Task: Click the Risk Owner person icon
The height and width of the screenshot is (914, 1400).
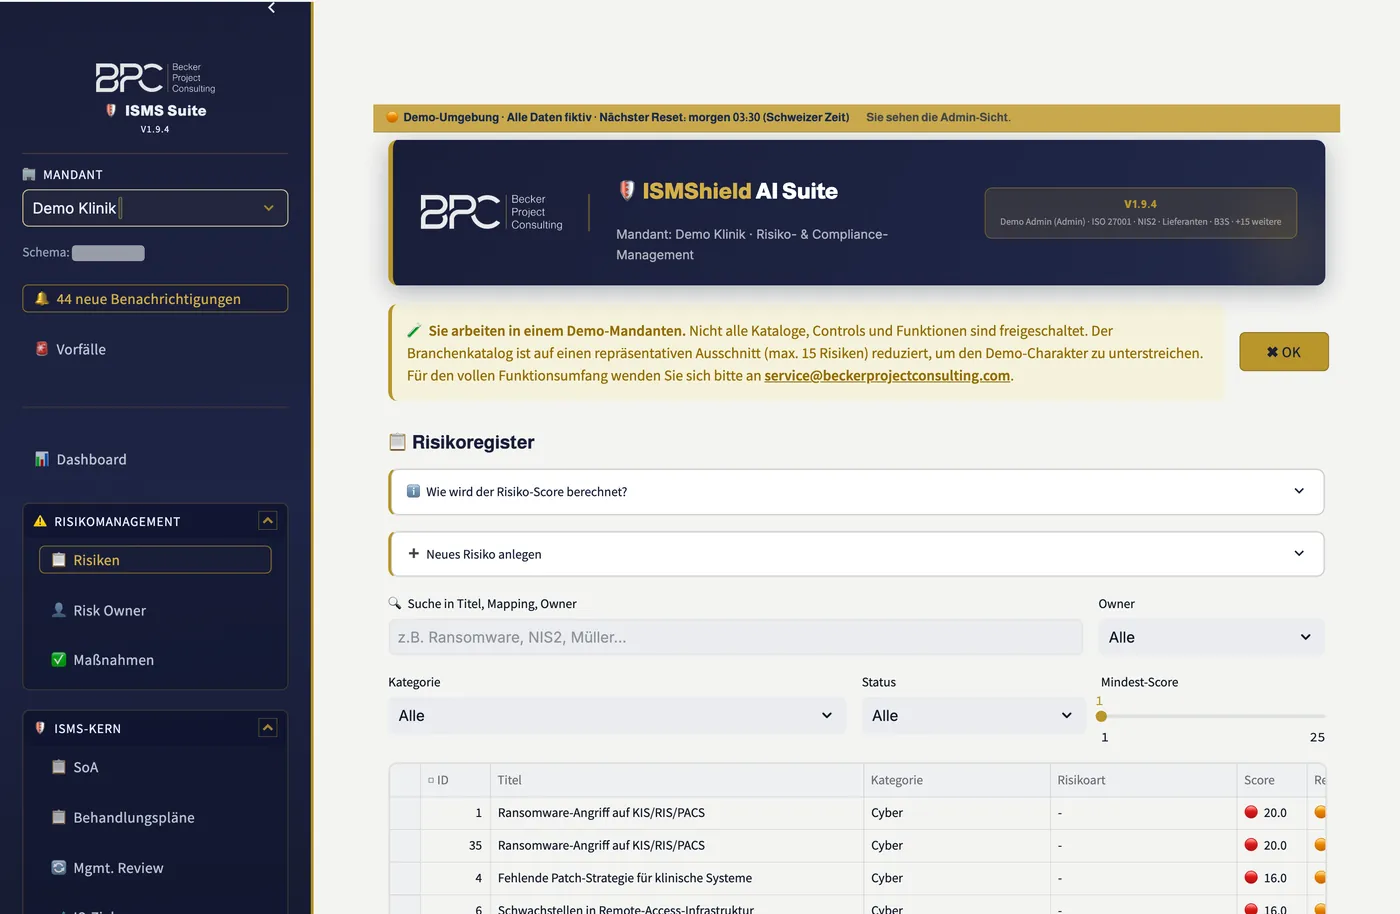Action: pos(59,610)
